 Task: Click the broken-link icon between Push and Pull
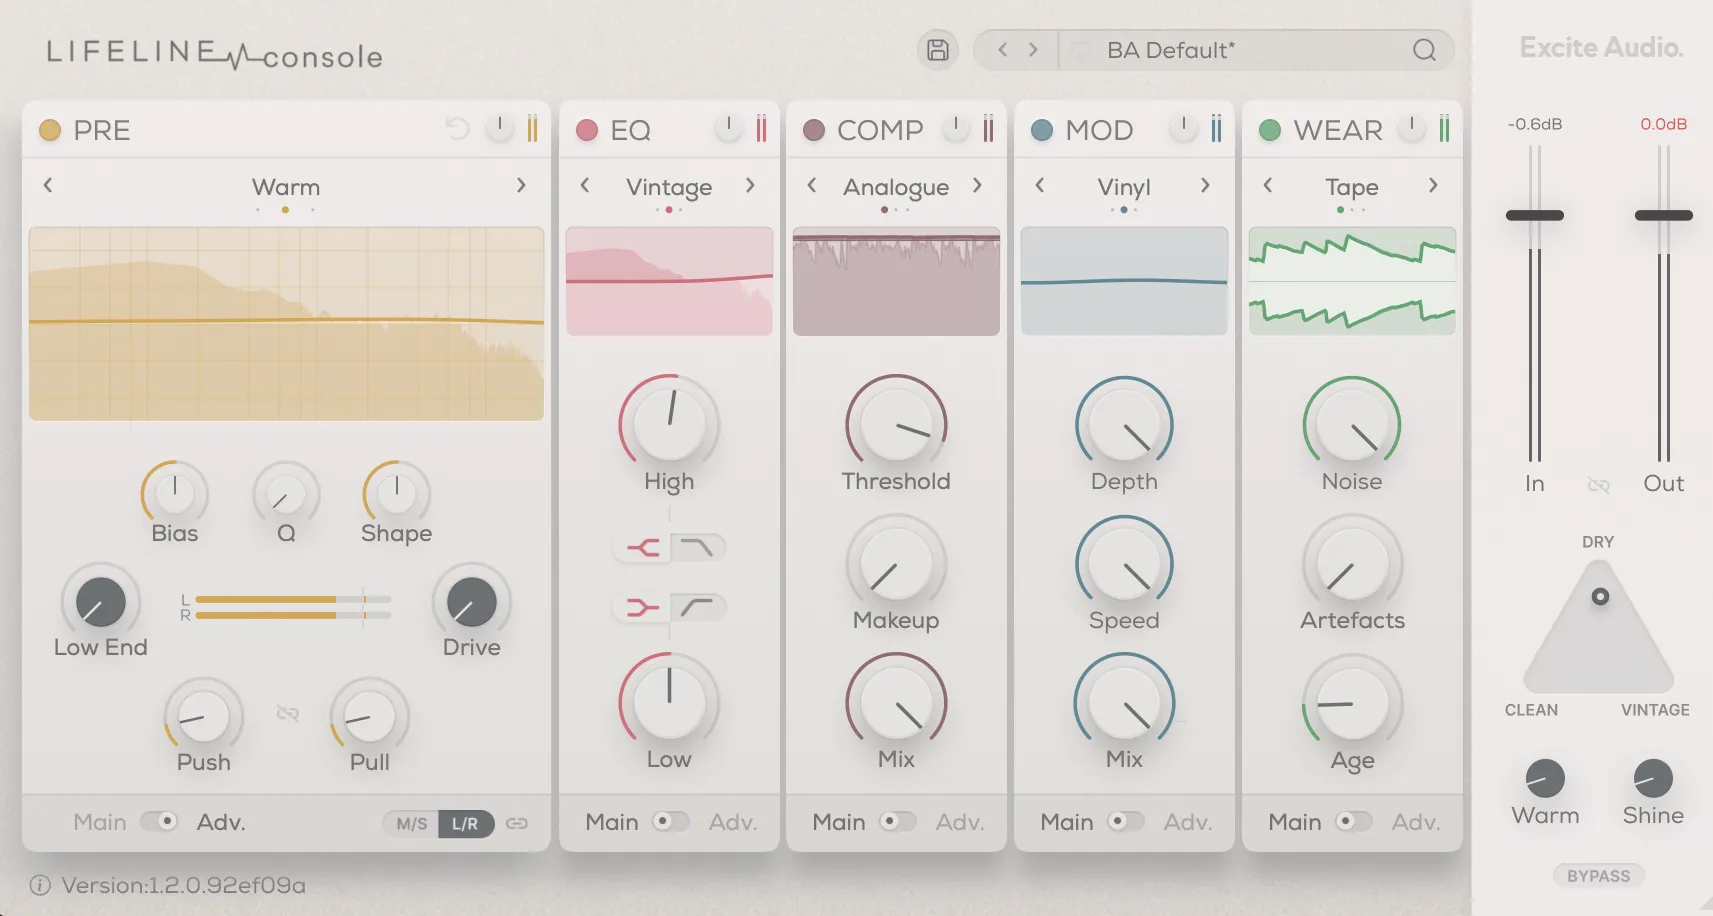point(287,712)
